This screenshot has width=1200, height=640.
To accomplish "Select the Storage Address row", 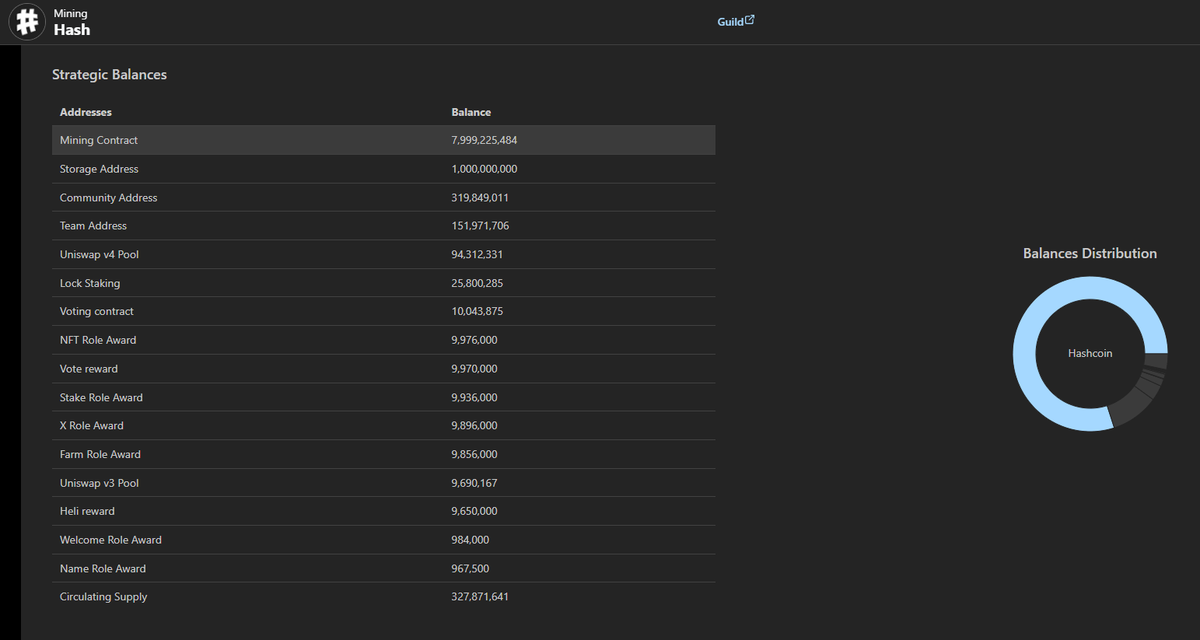I will (383, 169).
